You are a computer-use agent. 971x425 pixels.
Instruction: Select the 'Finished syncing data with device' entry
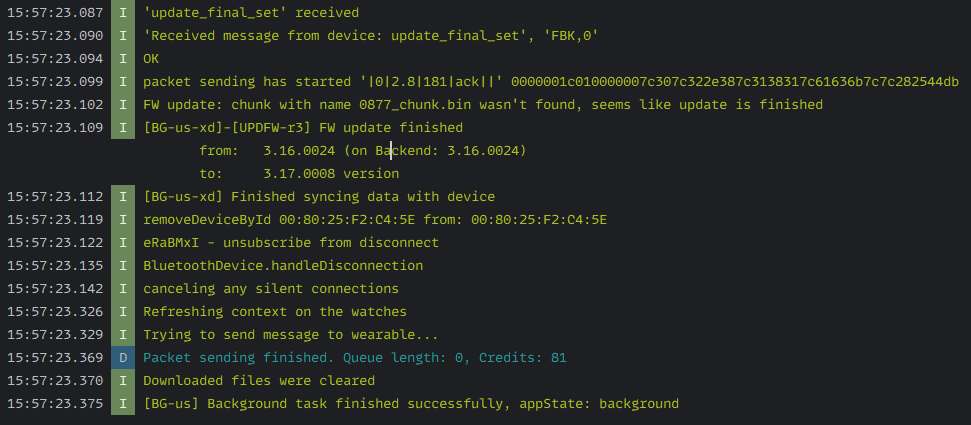pyautogui.click(x=319, y=197)
